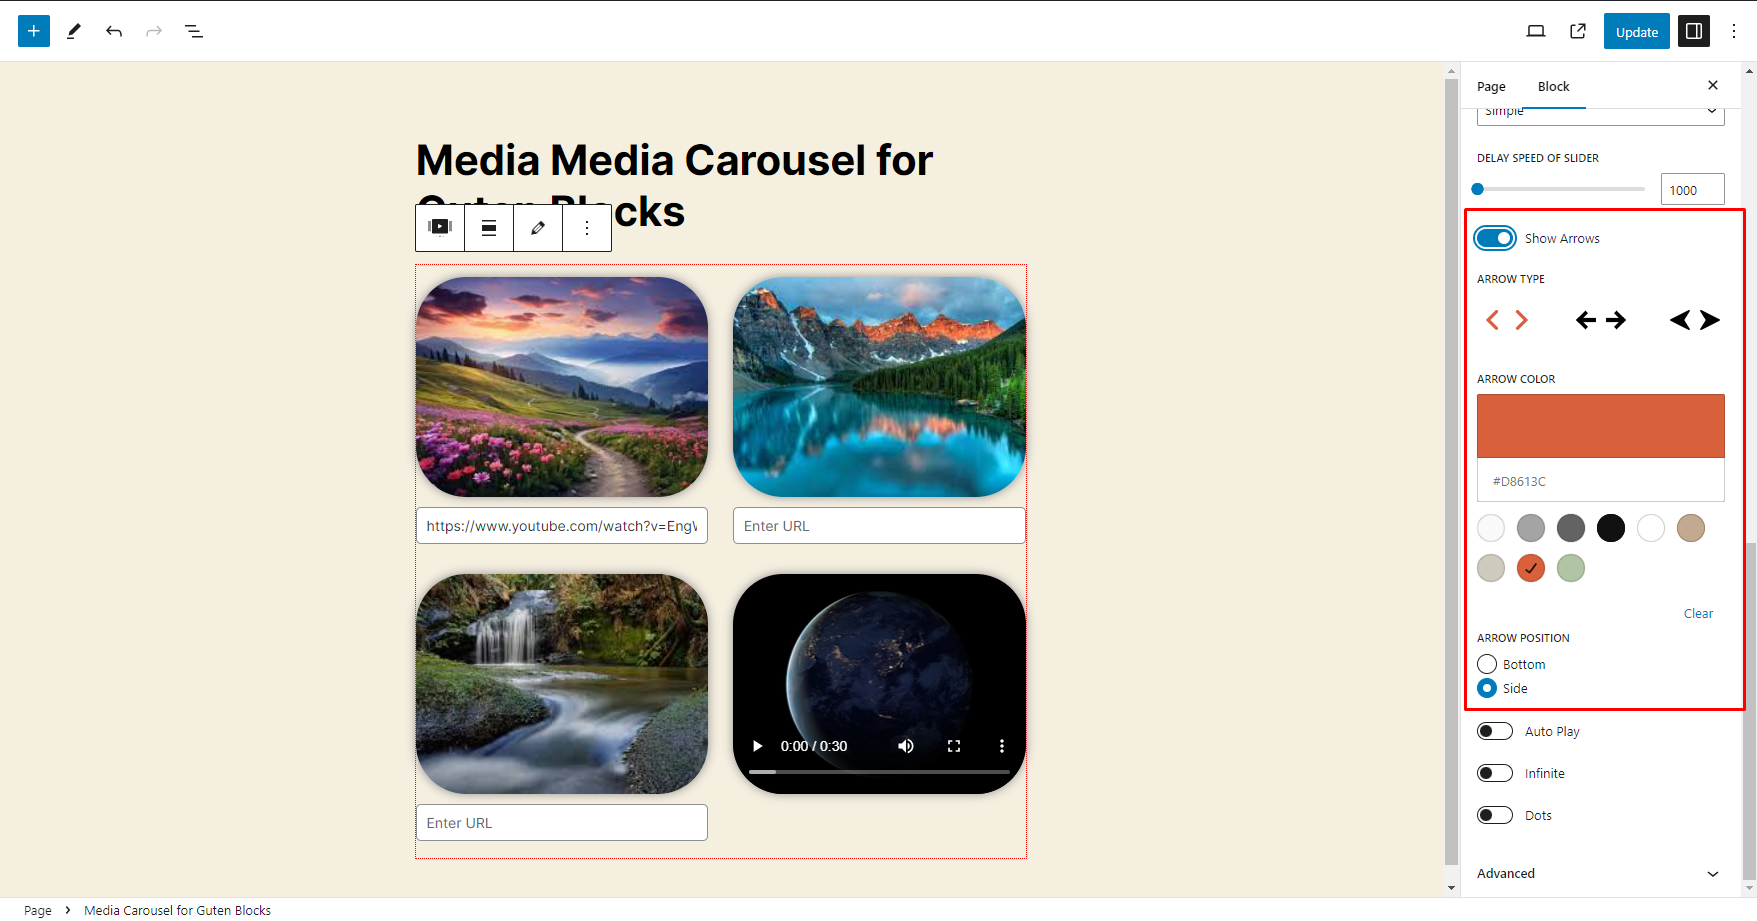Open video player more options
This screenshot has height=921, width=1757.
click(x=1002, y=746)
